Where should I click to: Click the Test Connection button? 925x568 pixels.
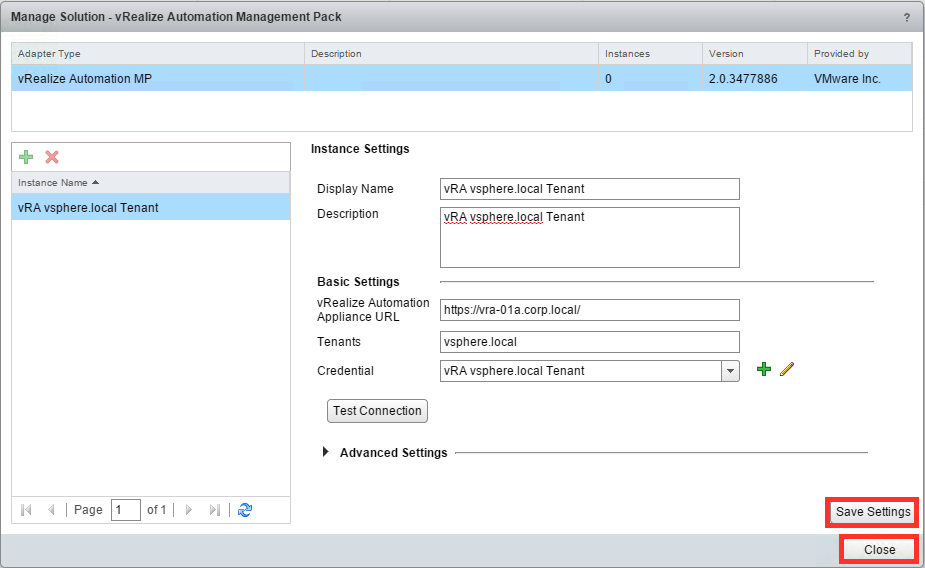tap(378, 411)
